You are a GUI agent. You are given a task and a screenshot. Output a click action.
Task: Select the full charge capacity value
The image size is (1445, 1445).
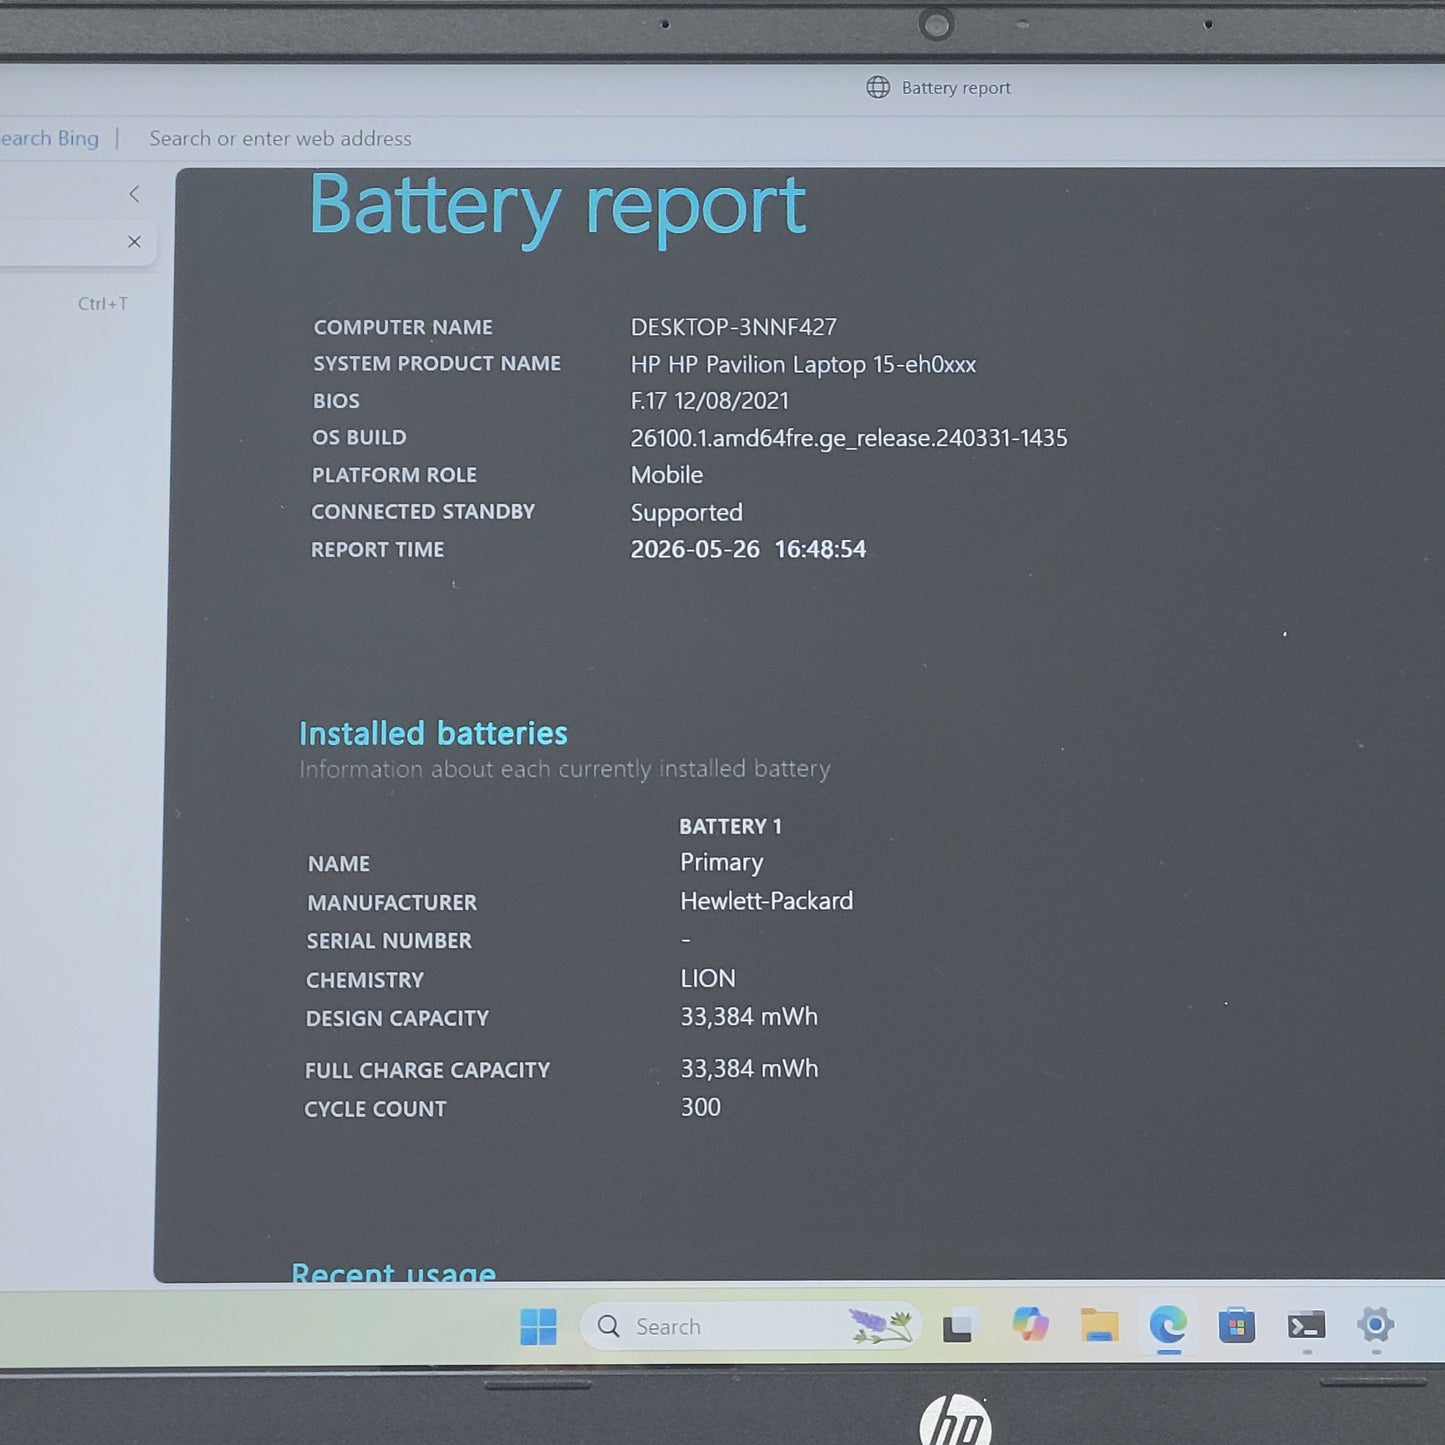(749, 1069)
